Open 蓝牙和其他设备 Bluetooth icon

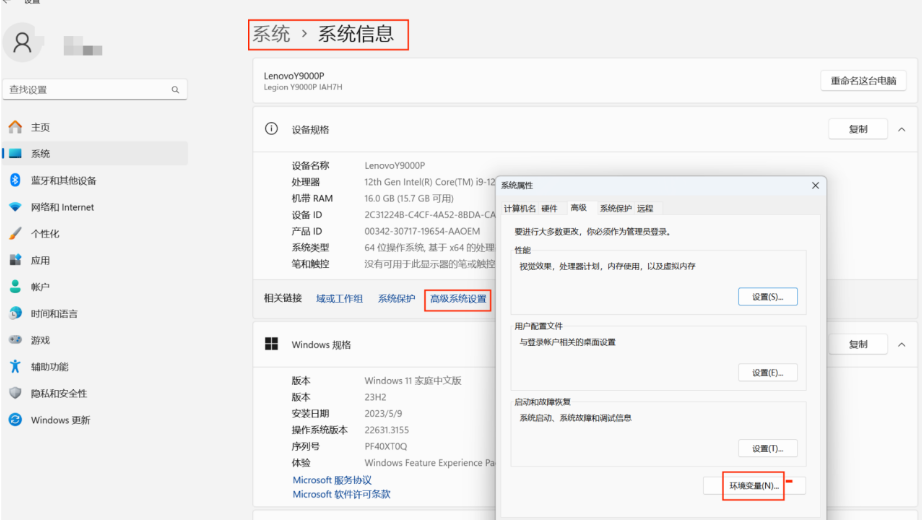(x=15, y=180)
